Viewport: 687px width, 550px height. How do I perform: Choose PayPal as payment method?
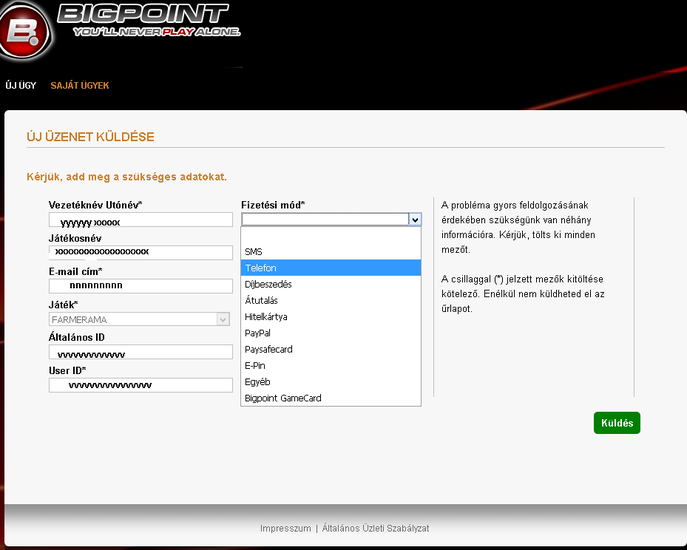258,333
